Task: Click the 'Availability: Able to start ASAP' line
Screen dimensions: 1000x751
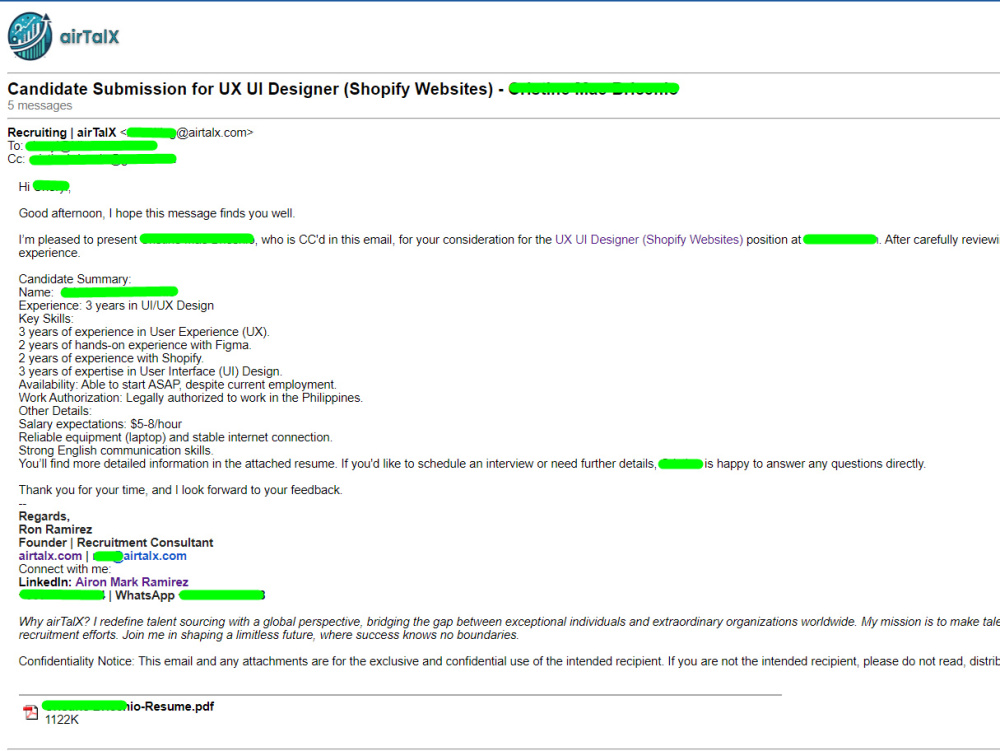Action: point(178,384)
